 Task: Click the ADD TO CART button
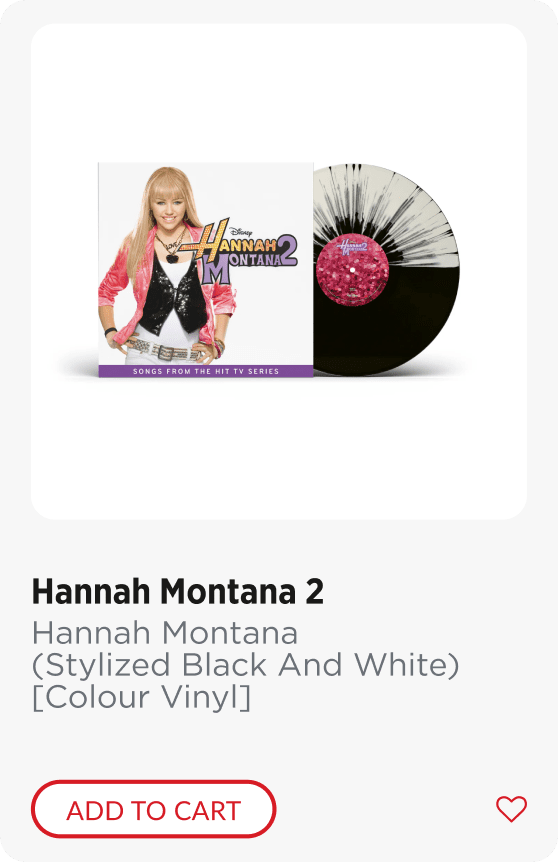tap(153, 809)
